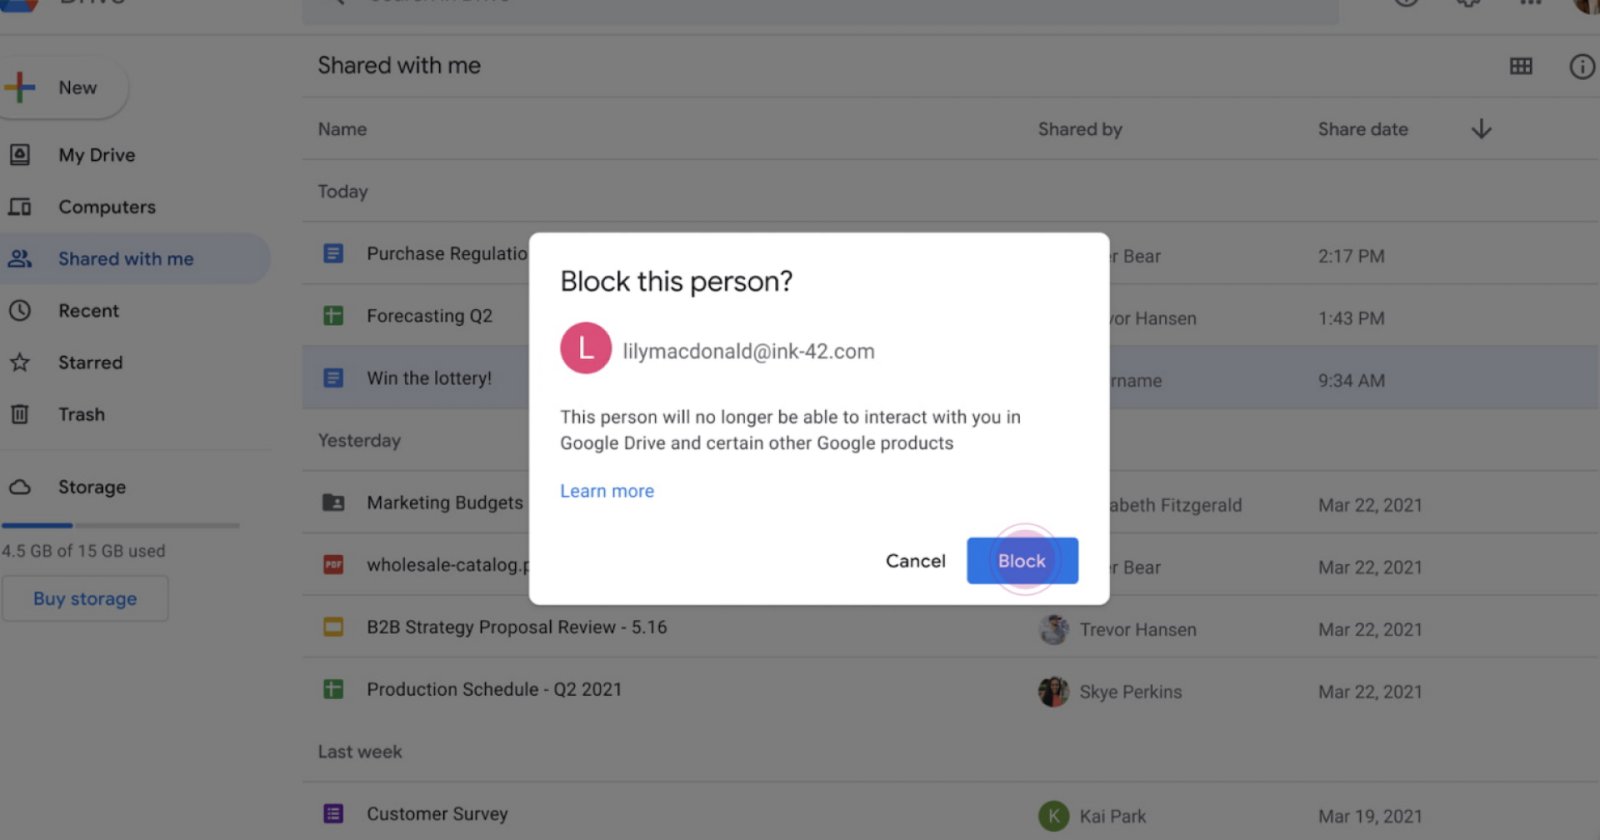
Task: Click Buy storage button
Action: [x=85, y=599]
